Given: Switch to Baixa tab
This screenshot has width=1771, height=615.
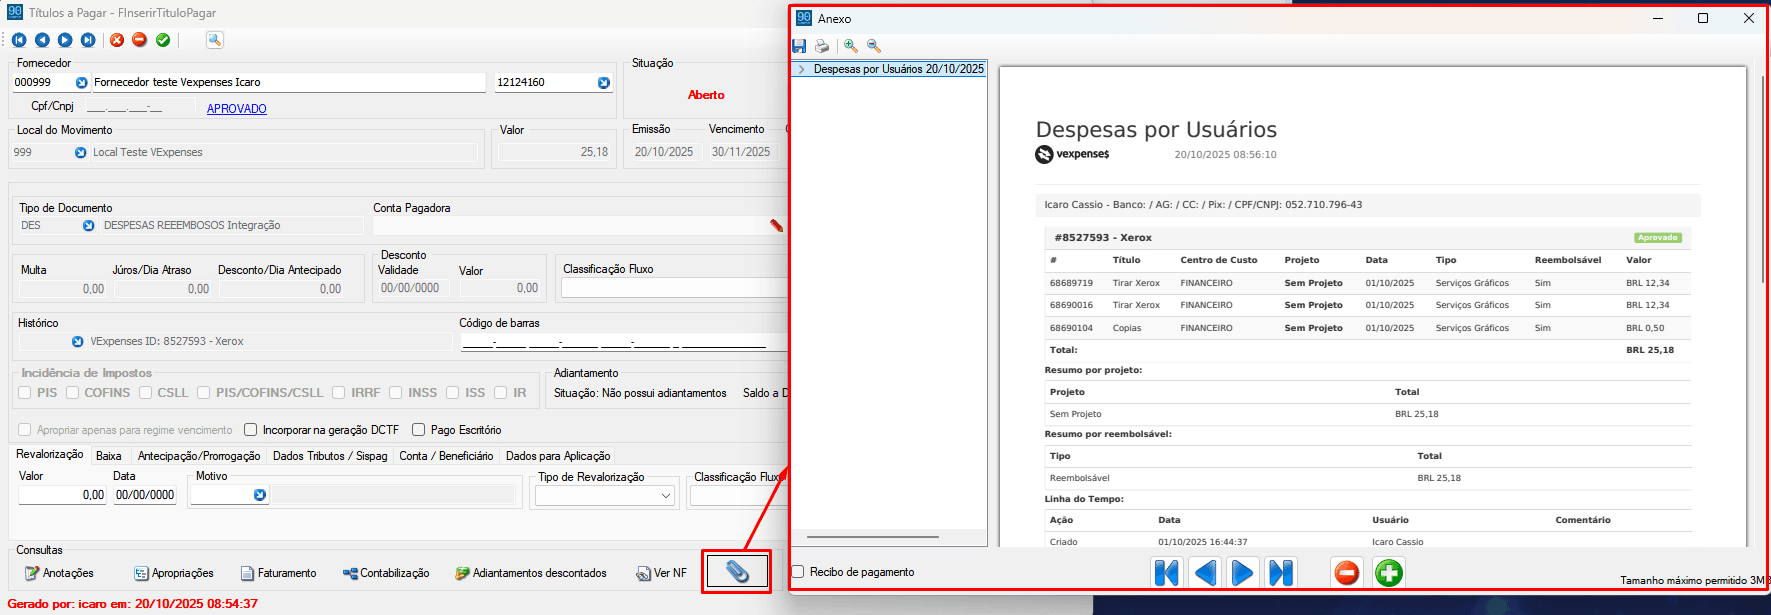Looking at the screenshot, I should pyautogui.click(x=109, y=456).
